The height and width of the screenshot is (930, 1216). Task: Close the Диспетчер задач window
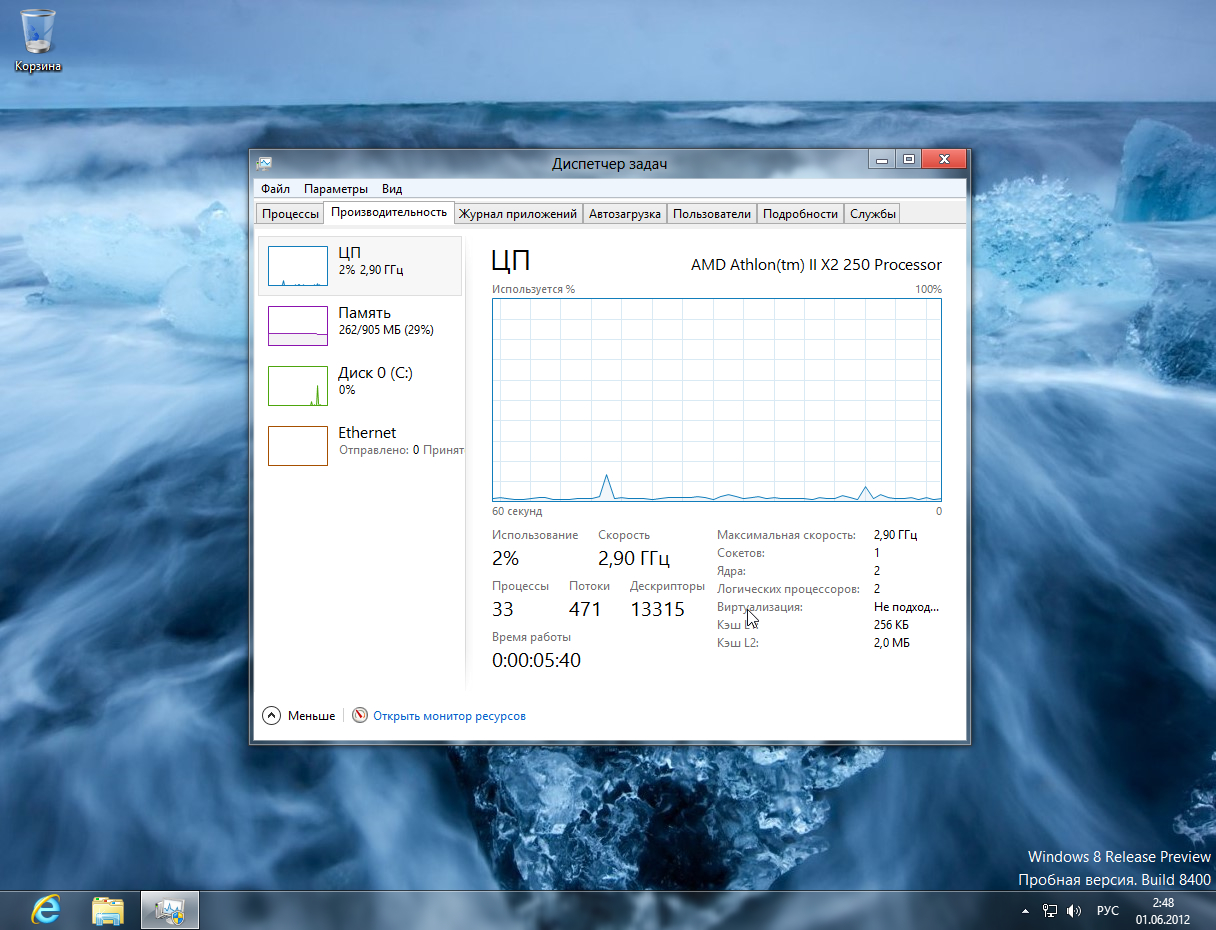coord(944,159)
